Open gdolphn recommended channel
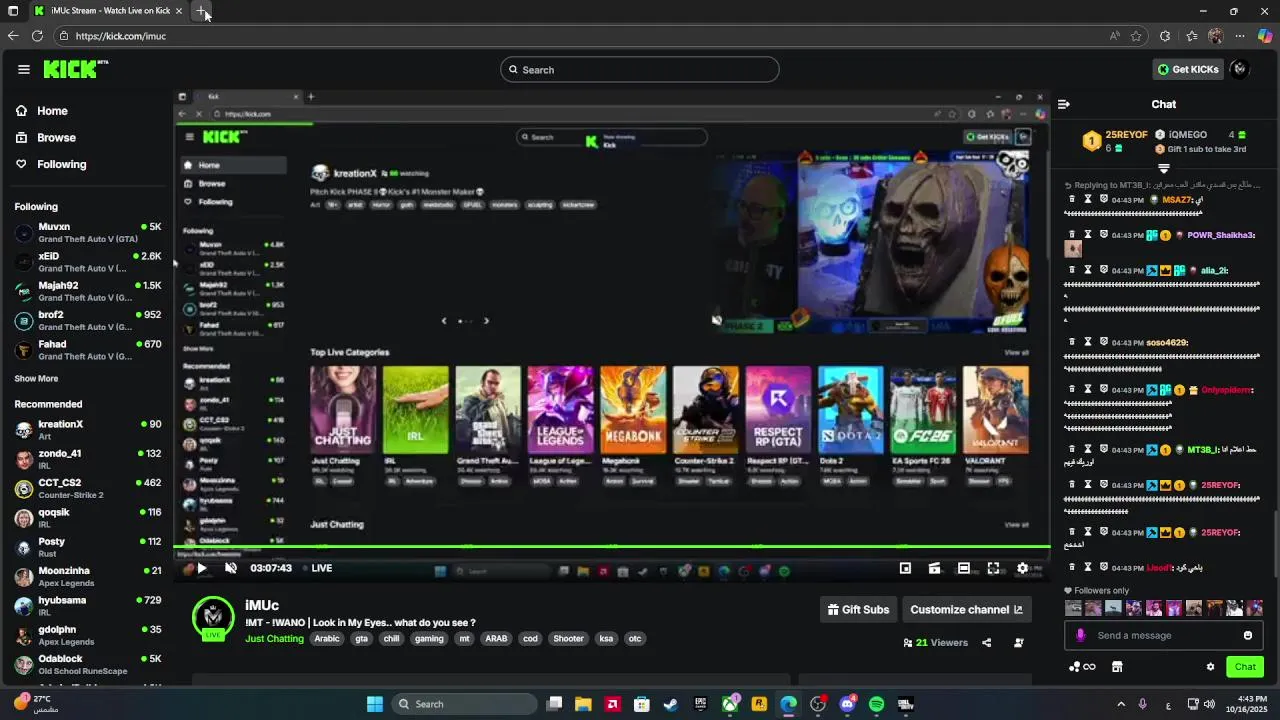Image resolution: width=1280 pixels, height=720 pixels. click(88, 635)
